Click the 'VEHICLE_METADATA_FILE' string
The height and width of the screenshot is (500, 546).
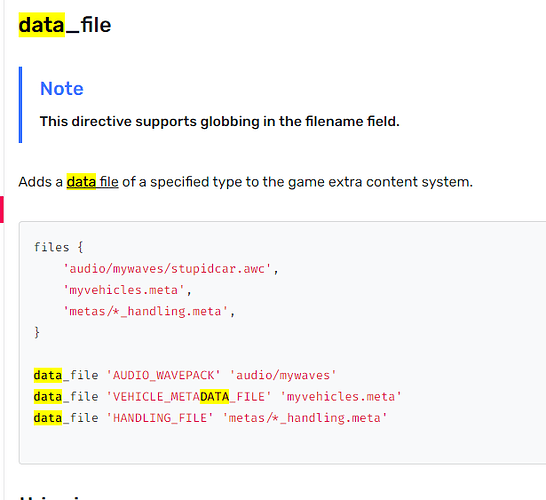[x=189, y=397]
